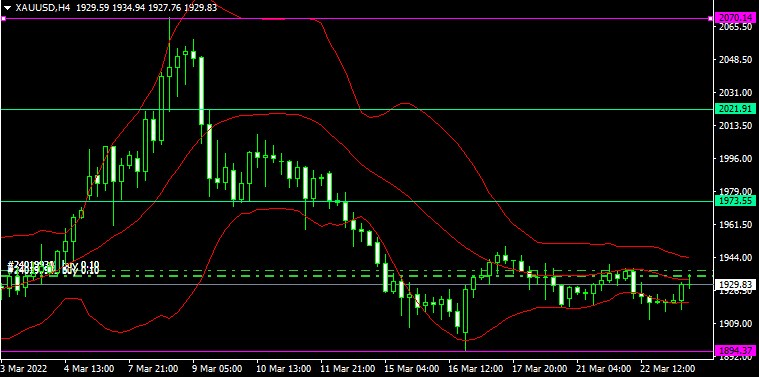The image size is (759, 377).
Task: Click the current price label 1929.83
Action: (x=734, y=284)
